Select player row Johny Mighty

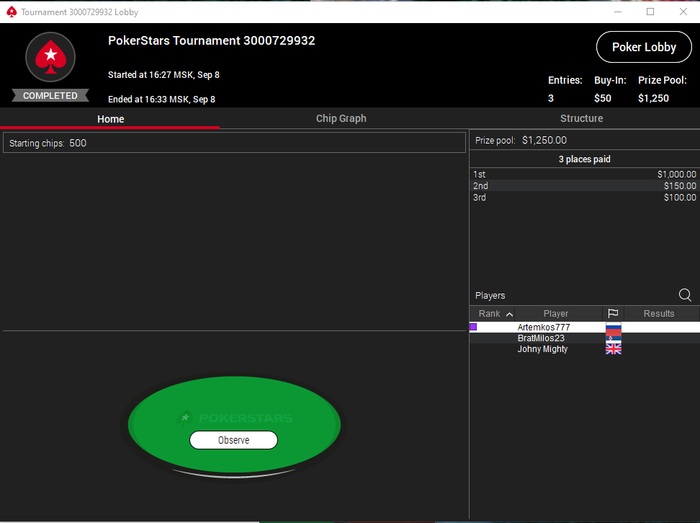pyautogui.click(x=584, y=349)
